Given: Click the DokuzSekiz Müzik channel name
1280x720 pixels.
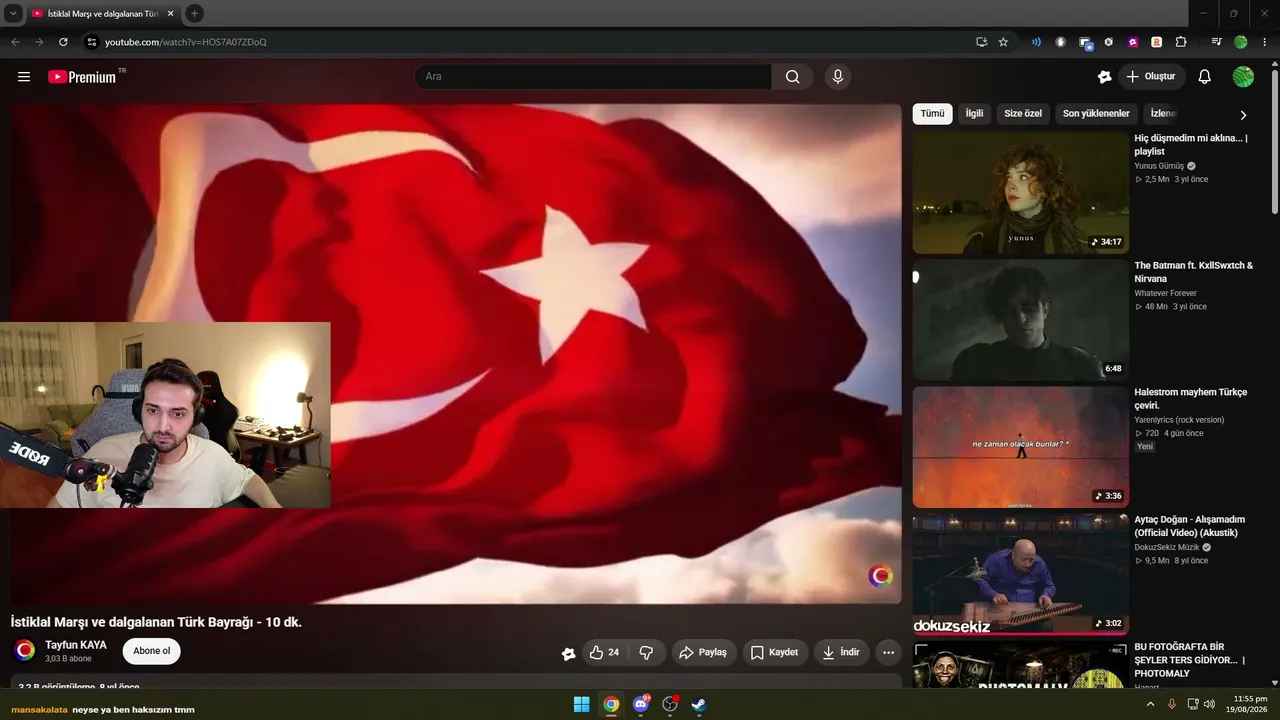Looking at the screenshot, I should [x=1166, y=547].
